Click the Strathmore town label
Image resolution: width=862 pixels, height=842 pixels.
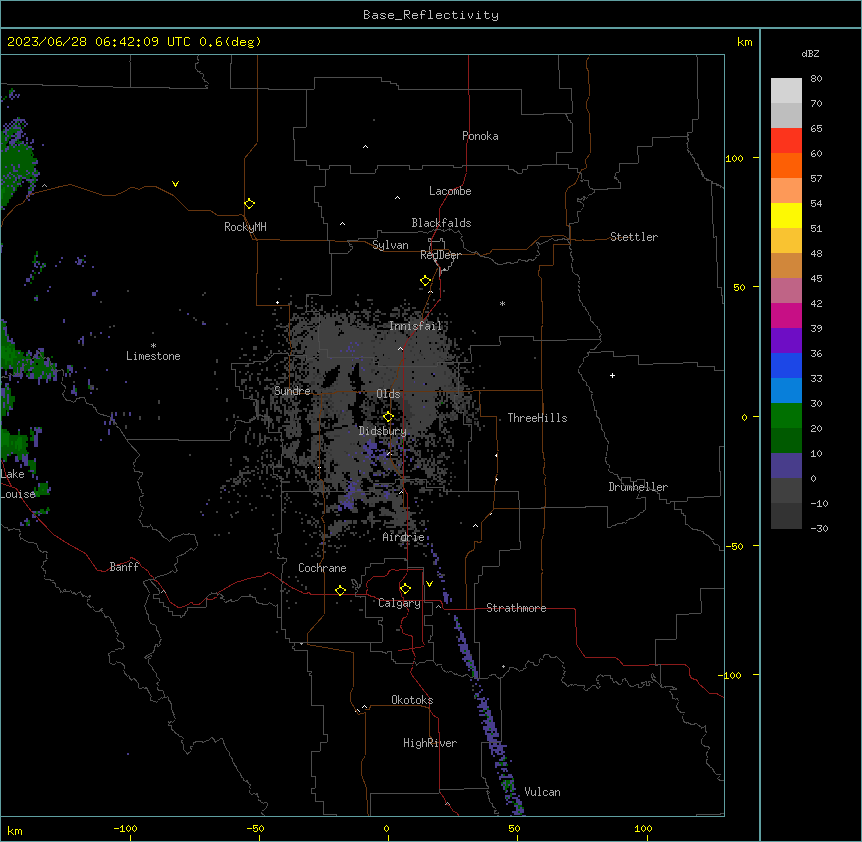[516, 608]
